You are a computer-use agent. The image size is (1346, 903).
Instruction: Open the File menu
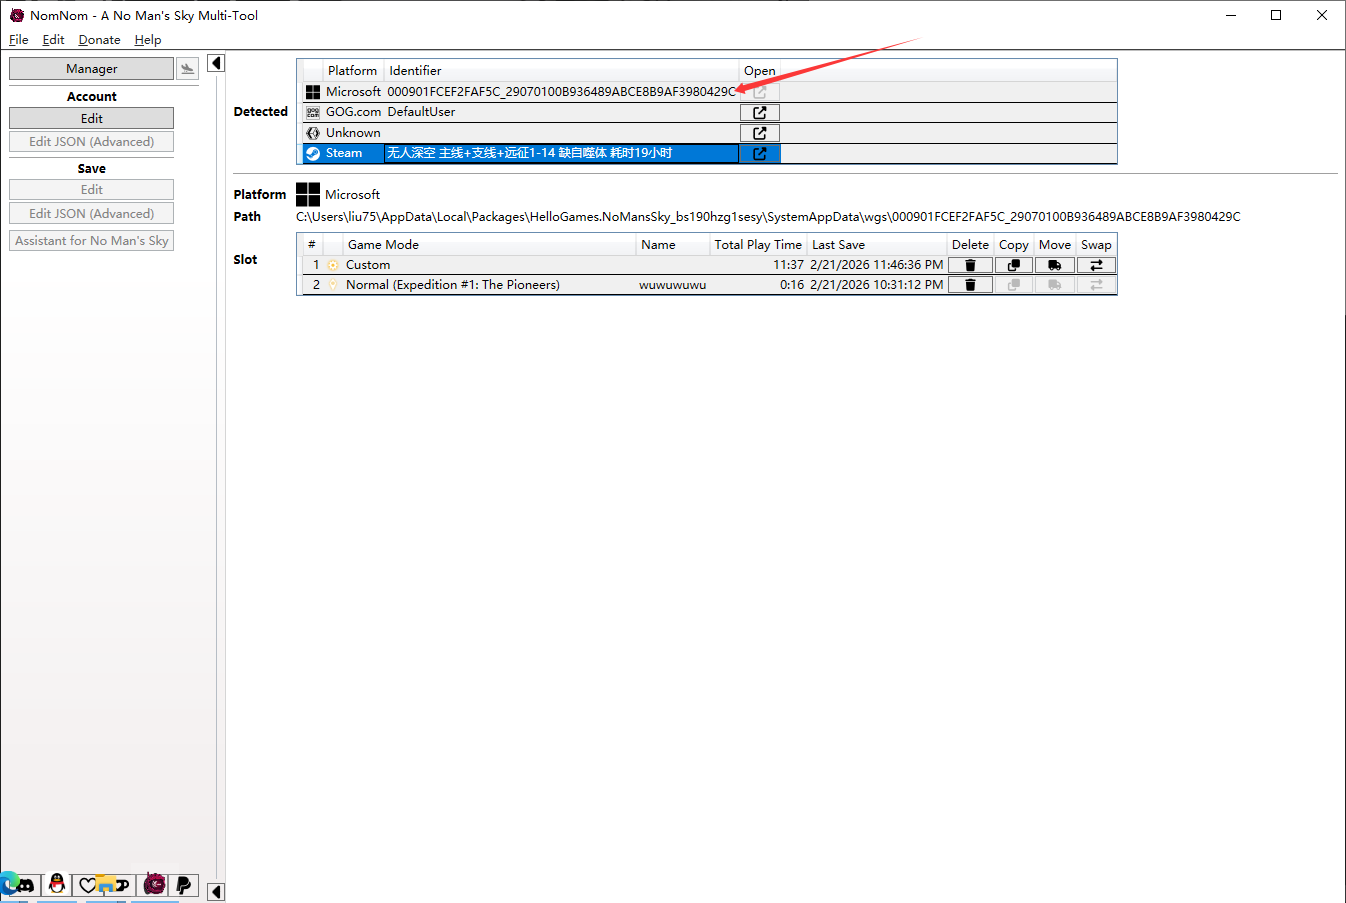(x=19, y=40)
